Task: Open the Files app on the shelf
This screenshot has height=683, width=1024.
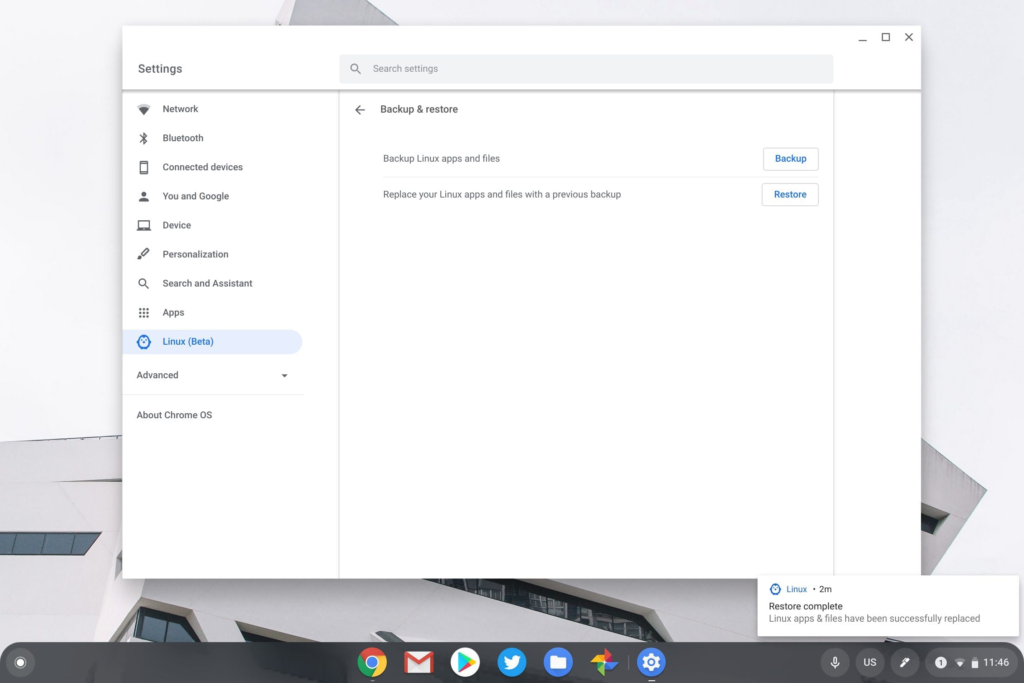Action: 558,663
